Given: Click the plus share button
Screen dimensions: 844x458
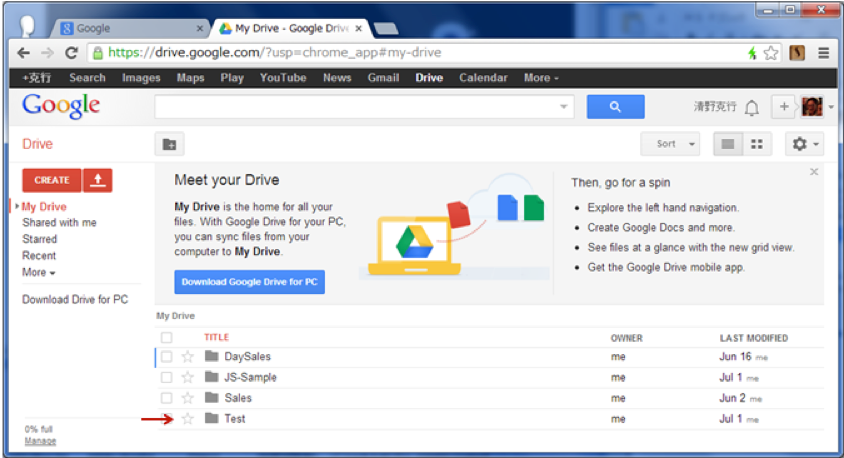Looking at the screenshot, I should click(784, 107).
